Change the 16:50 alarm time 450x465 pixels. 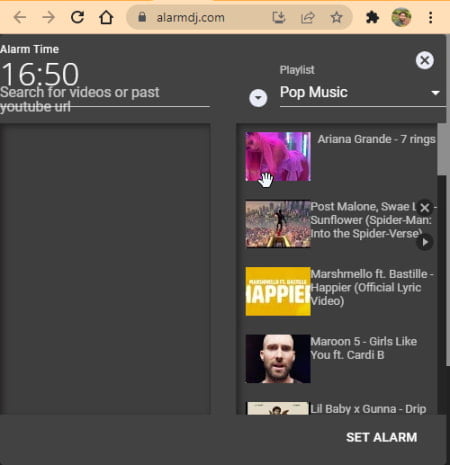40,74
